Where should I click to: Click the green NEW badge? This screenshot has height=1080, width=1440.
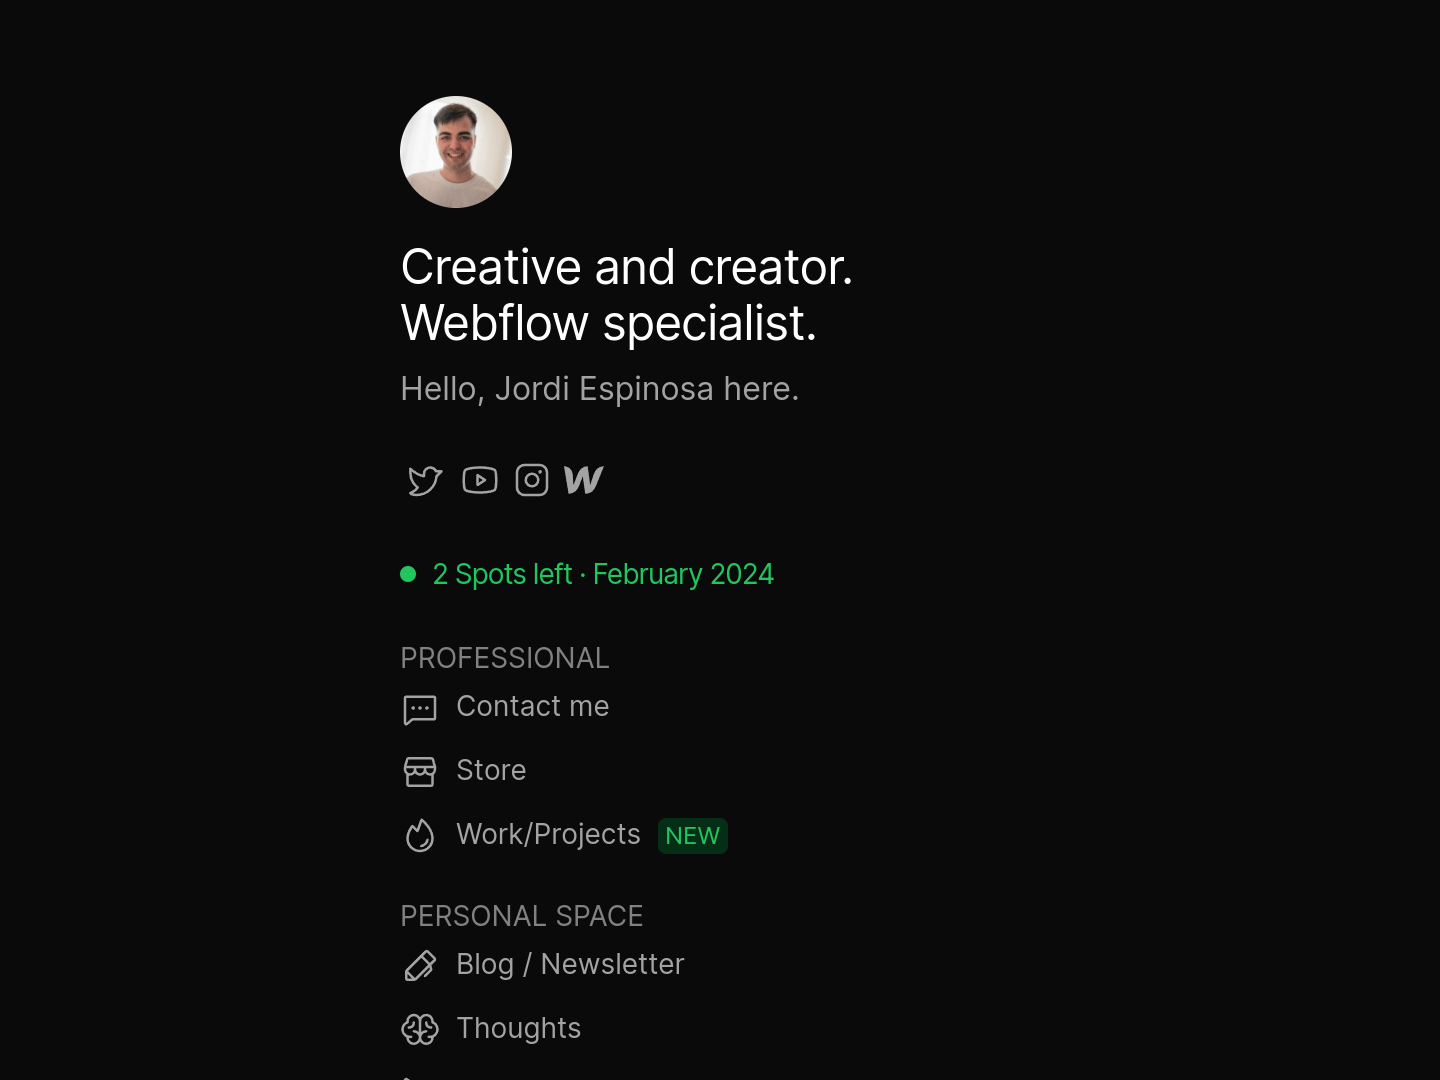(692, 836)
